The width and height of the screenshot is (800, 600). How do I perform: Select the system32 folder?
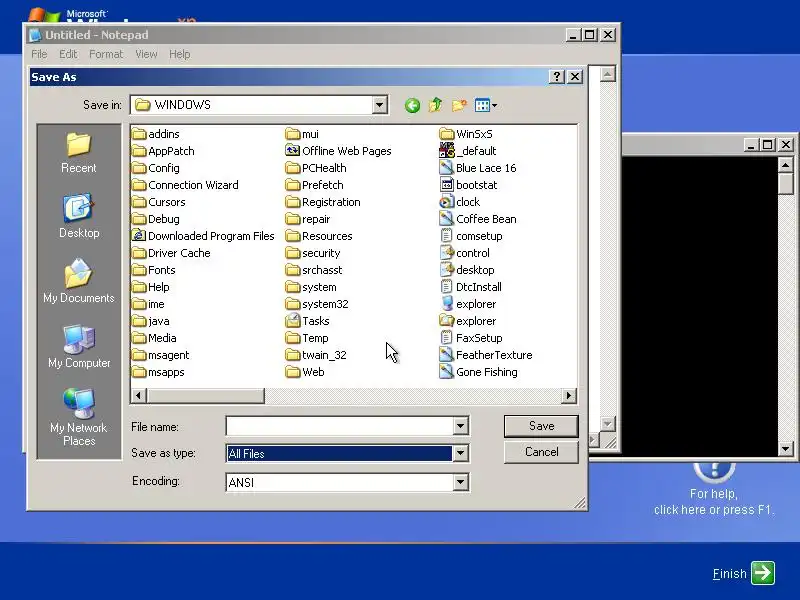tap(317, 304)
